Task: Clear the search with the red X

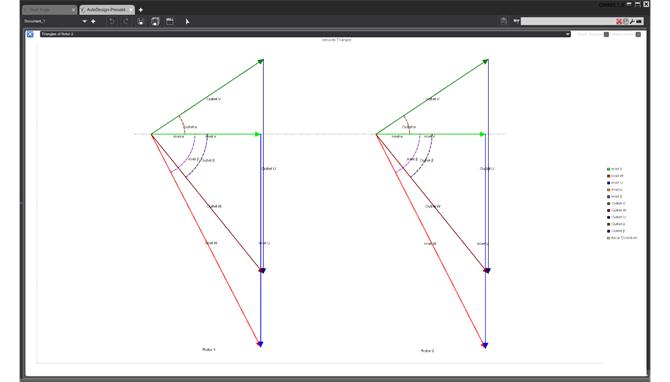Action: (x=618, y=21)
